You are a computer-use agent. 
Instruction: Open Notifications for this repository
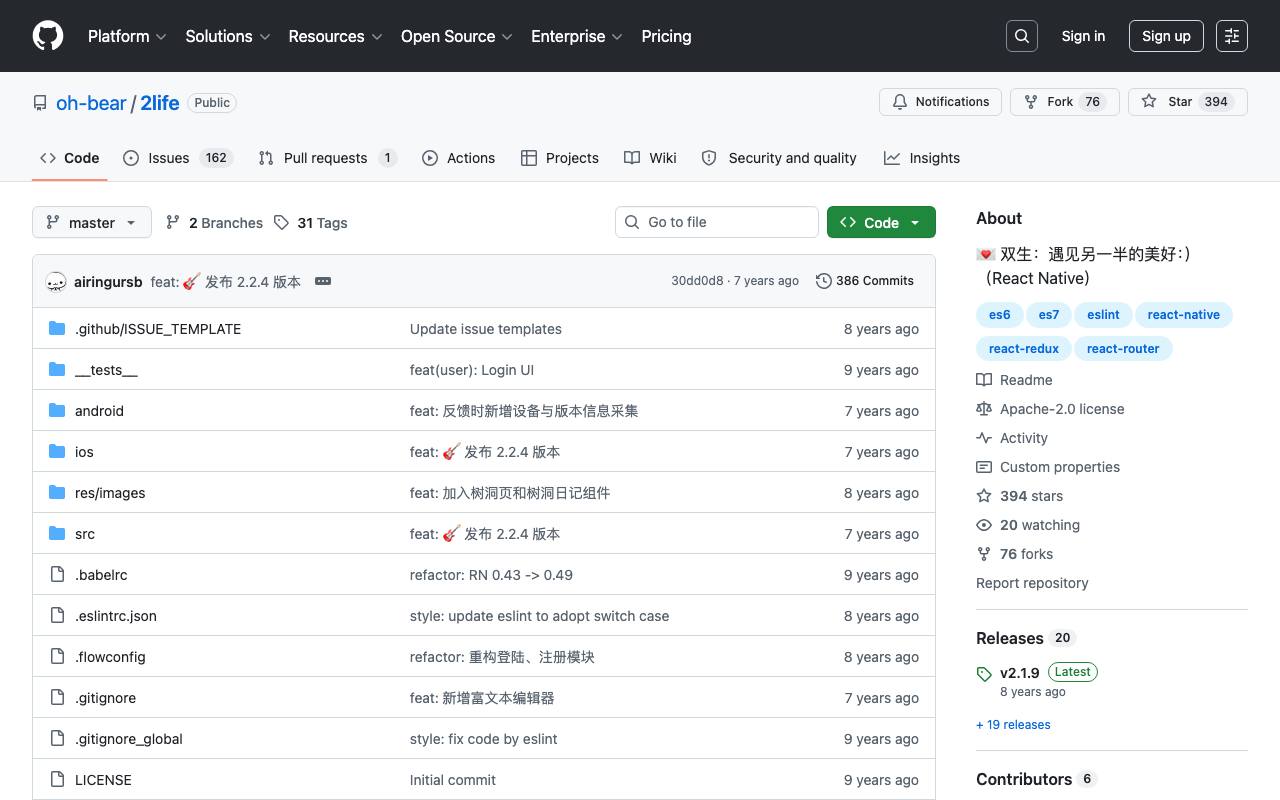pyautogui.click(x=940, y=102)
